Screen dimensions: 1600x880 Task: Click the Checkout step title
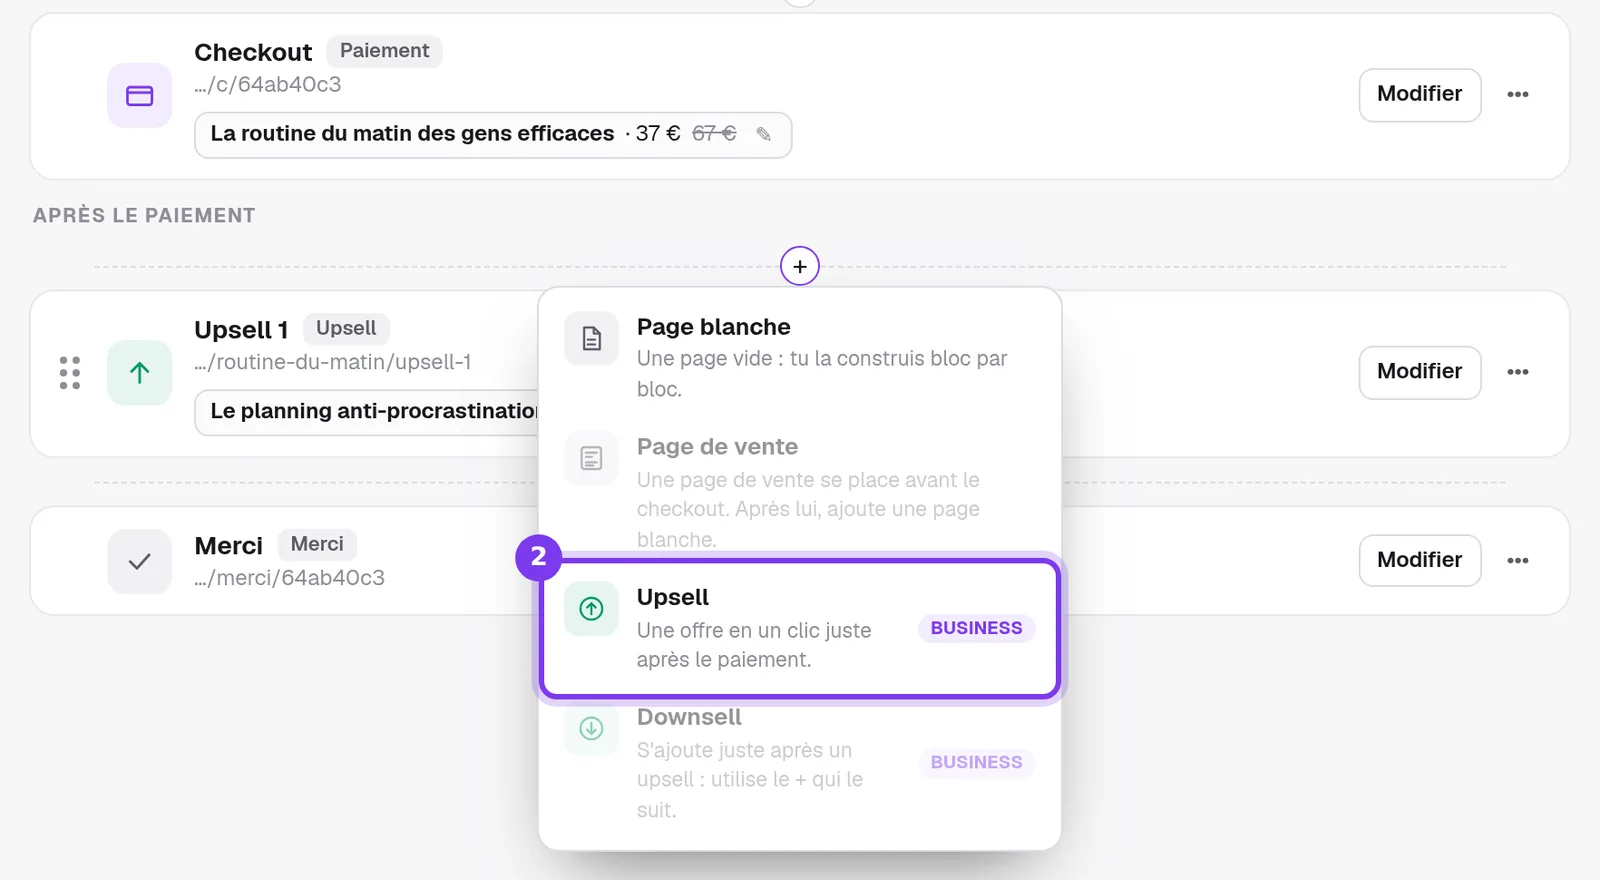253,52
